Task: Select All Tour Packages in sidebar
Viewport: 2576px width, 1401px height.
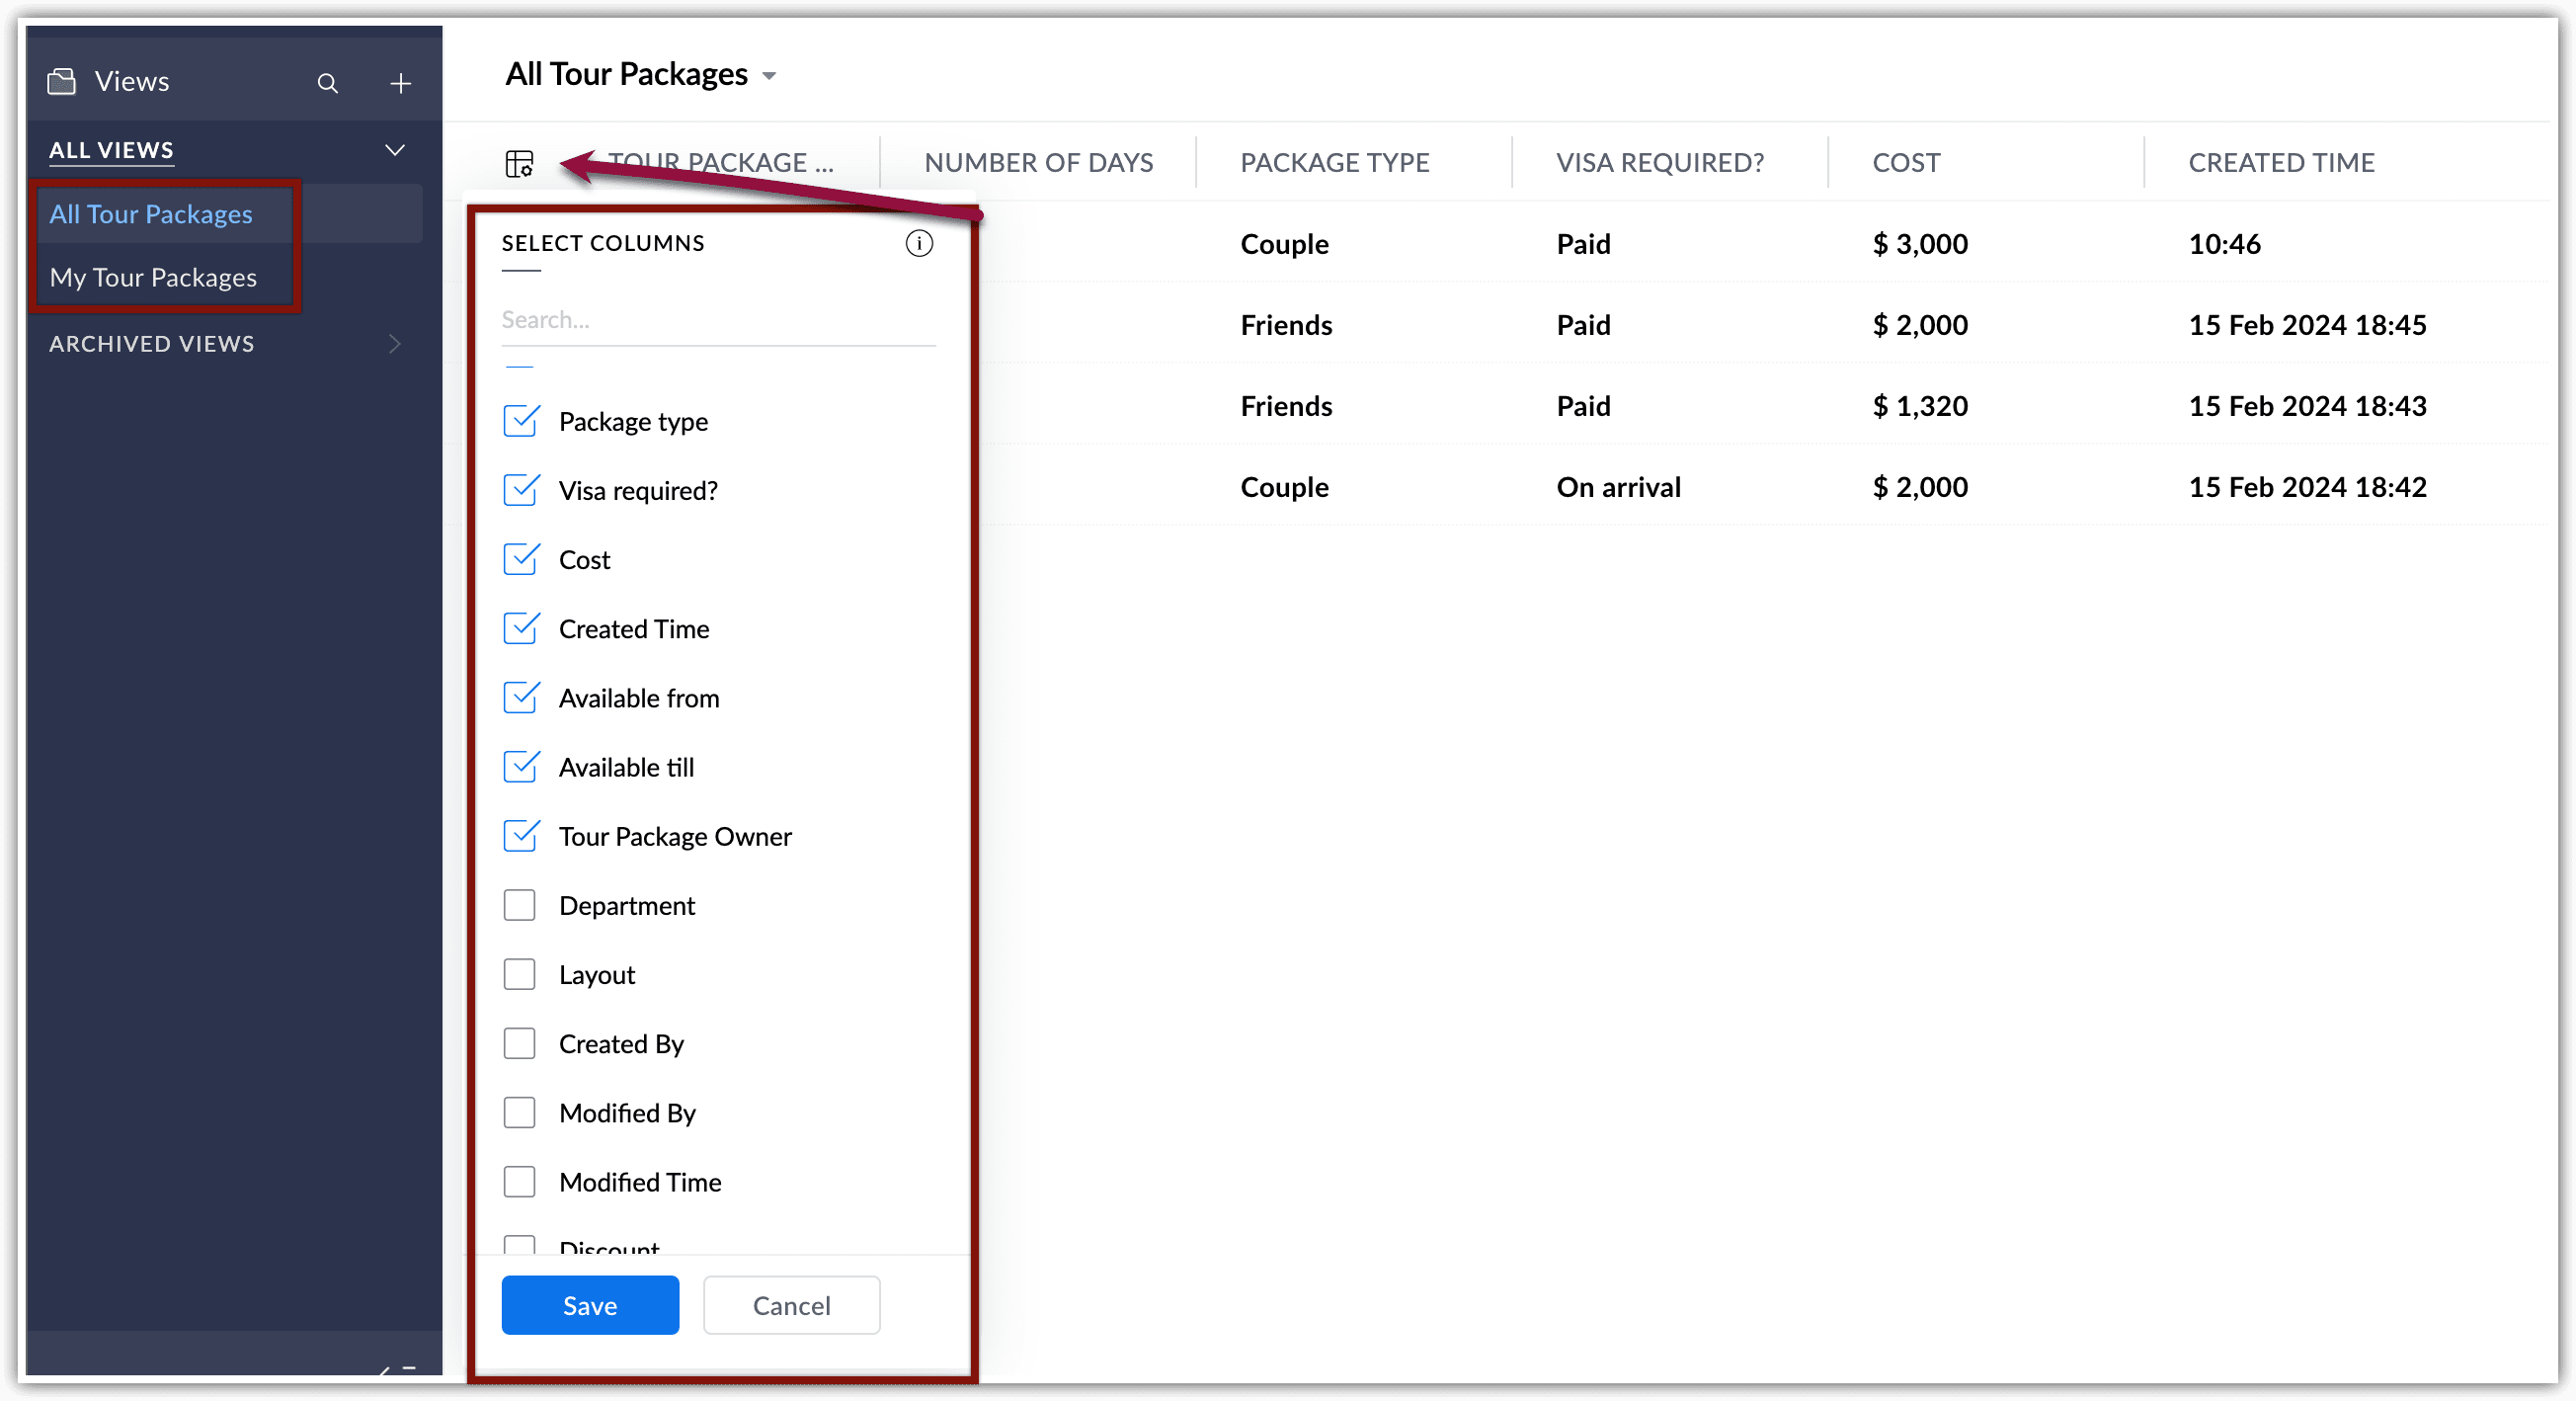Action: click(x=151, y=214)
